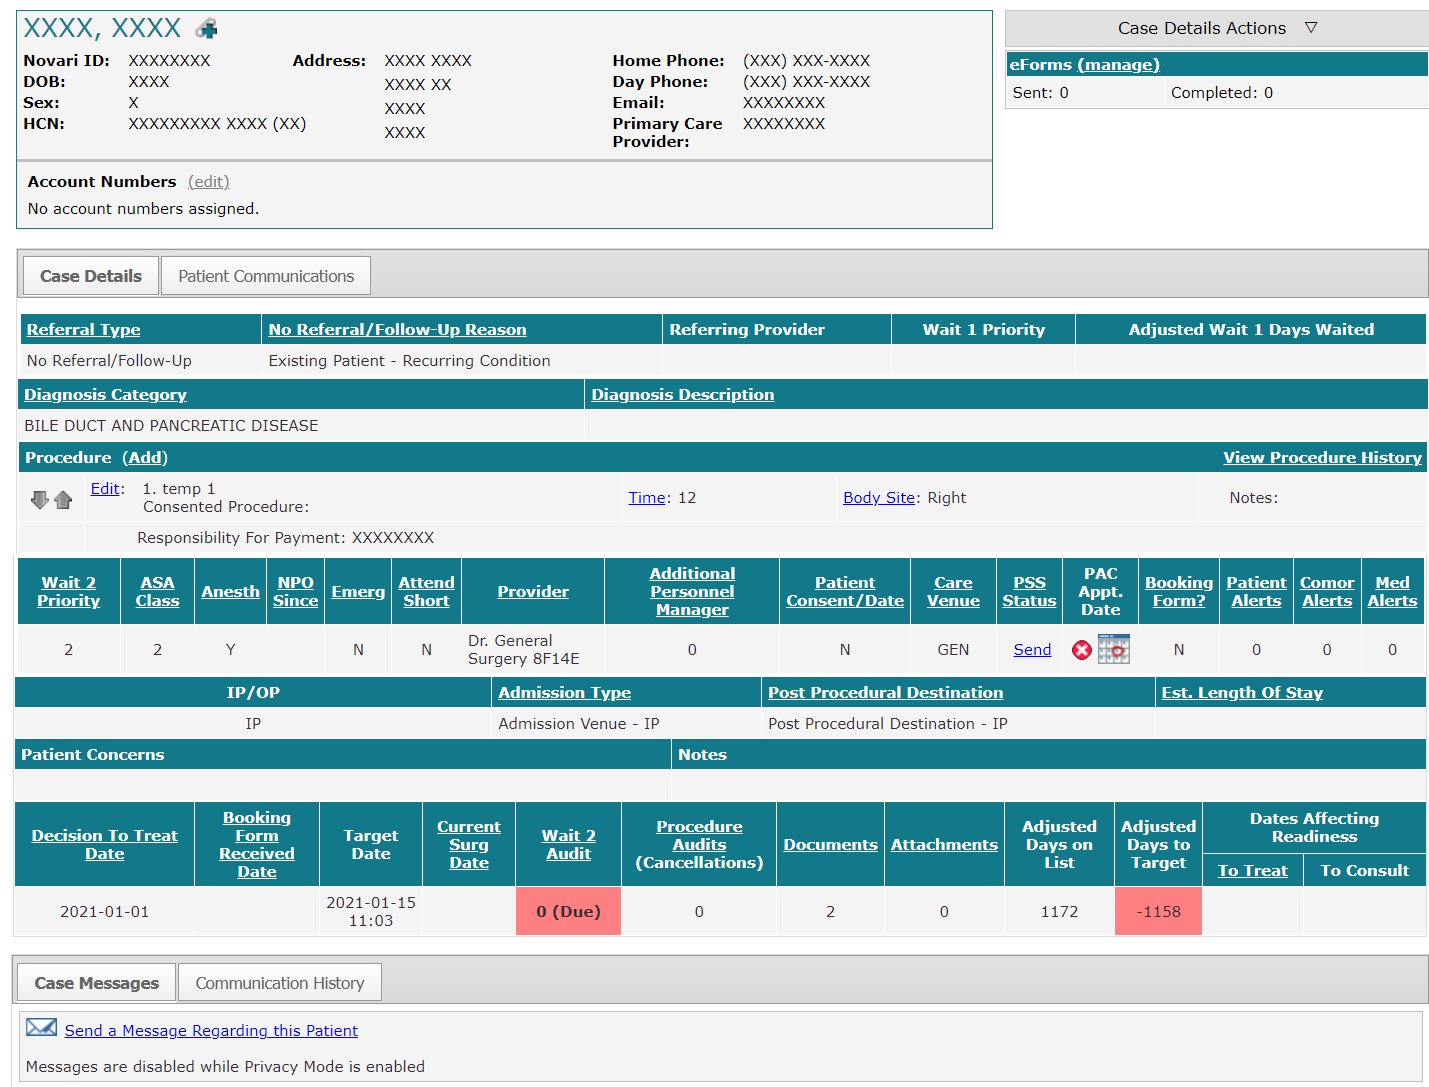
Task: Click the add icon beside the patient name
Action: tap(205, 27)
